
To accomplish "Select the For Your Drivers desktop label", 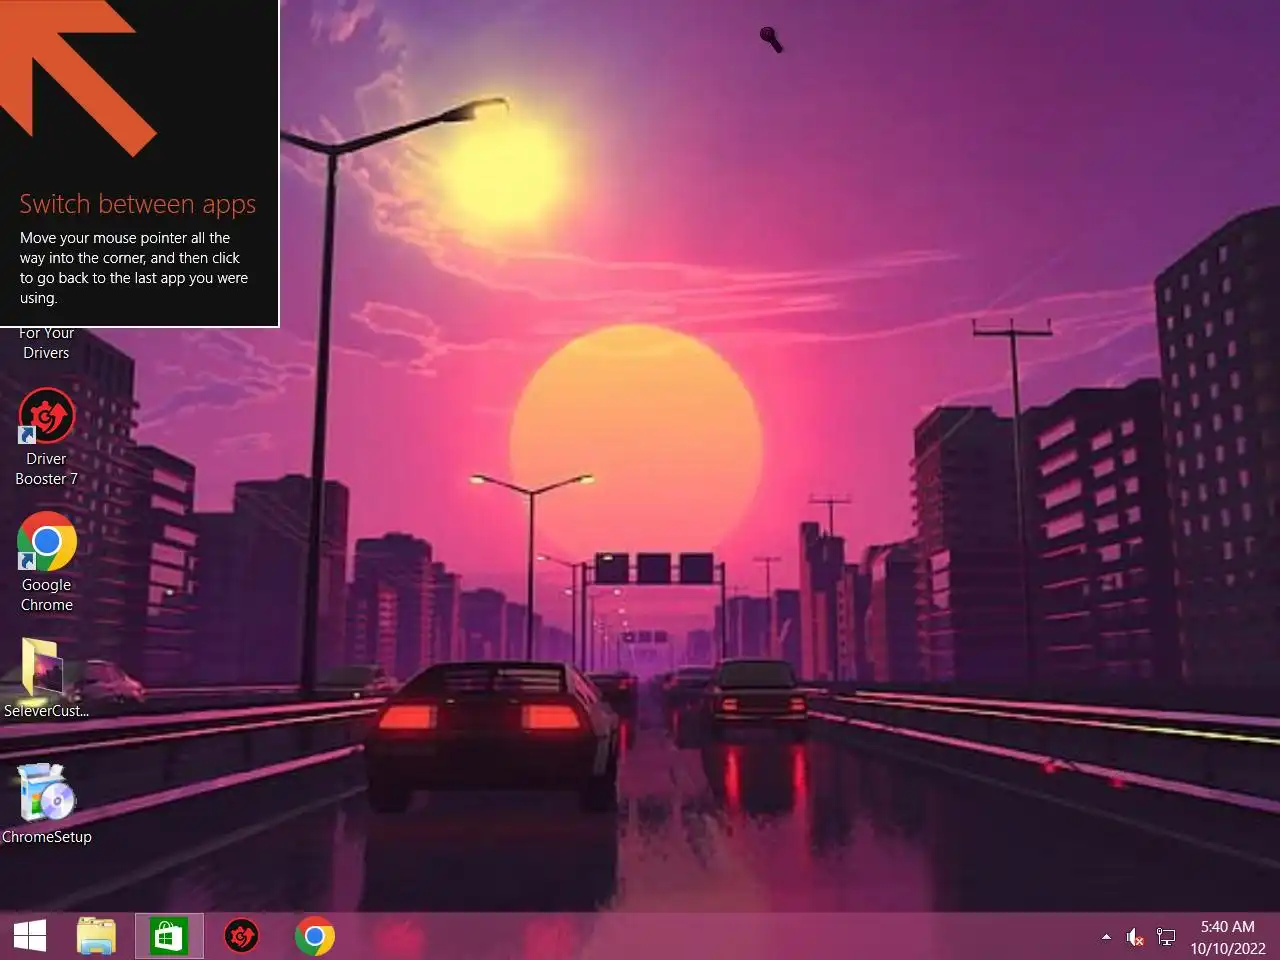I will click(46, 343).
